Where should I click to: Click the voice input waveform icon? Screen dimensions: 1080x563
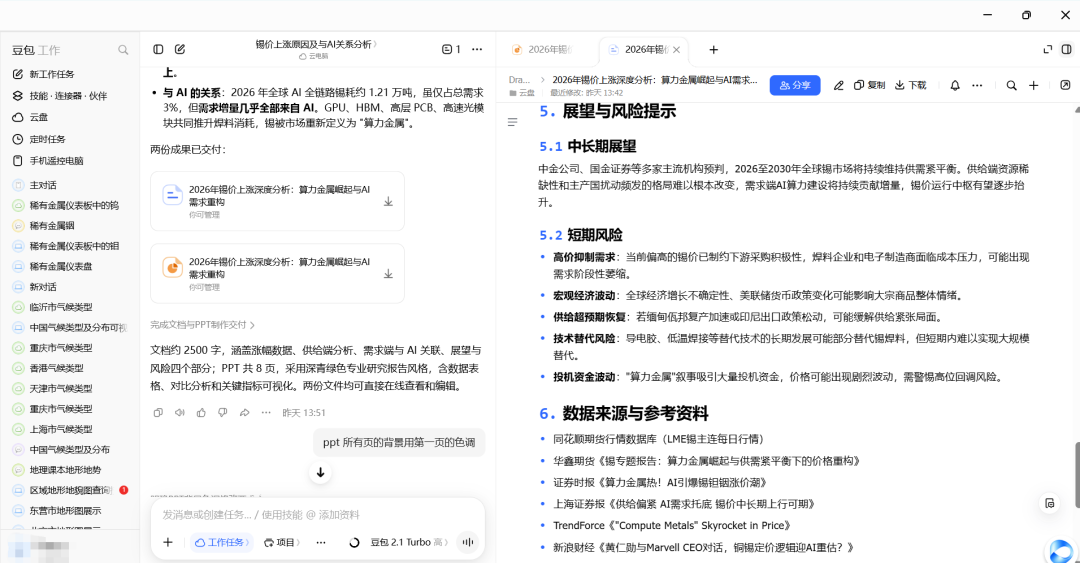[x=468, y=542]
